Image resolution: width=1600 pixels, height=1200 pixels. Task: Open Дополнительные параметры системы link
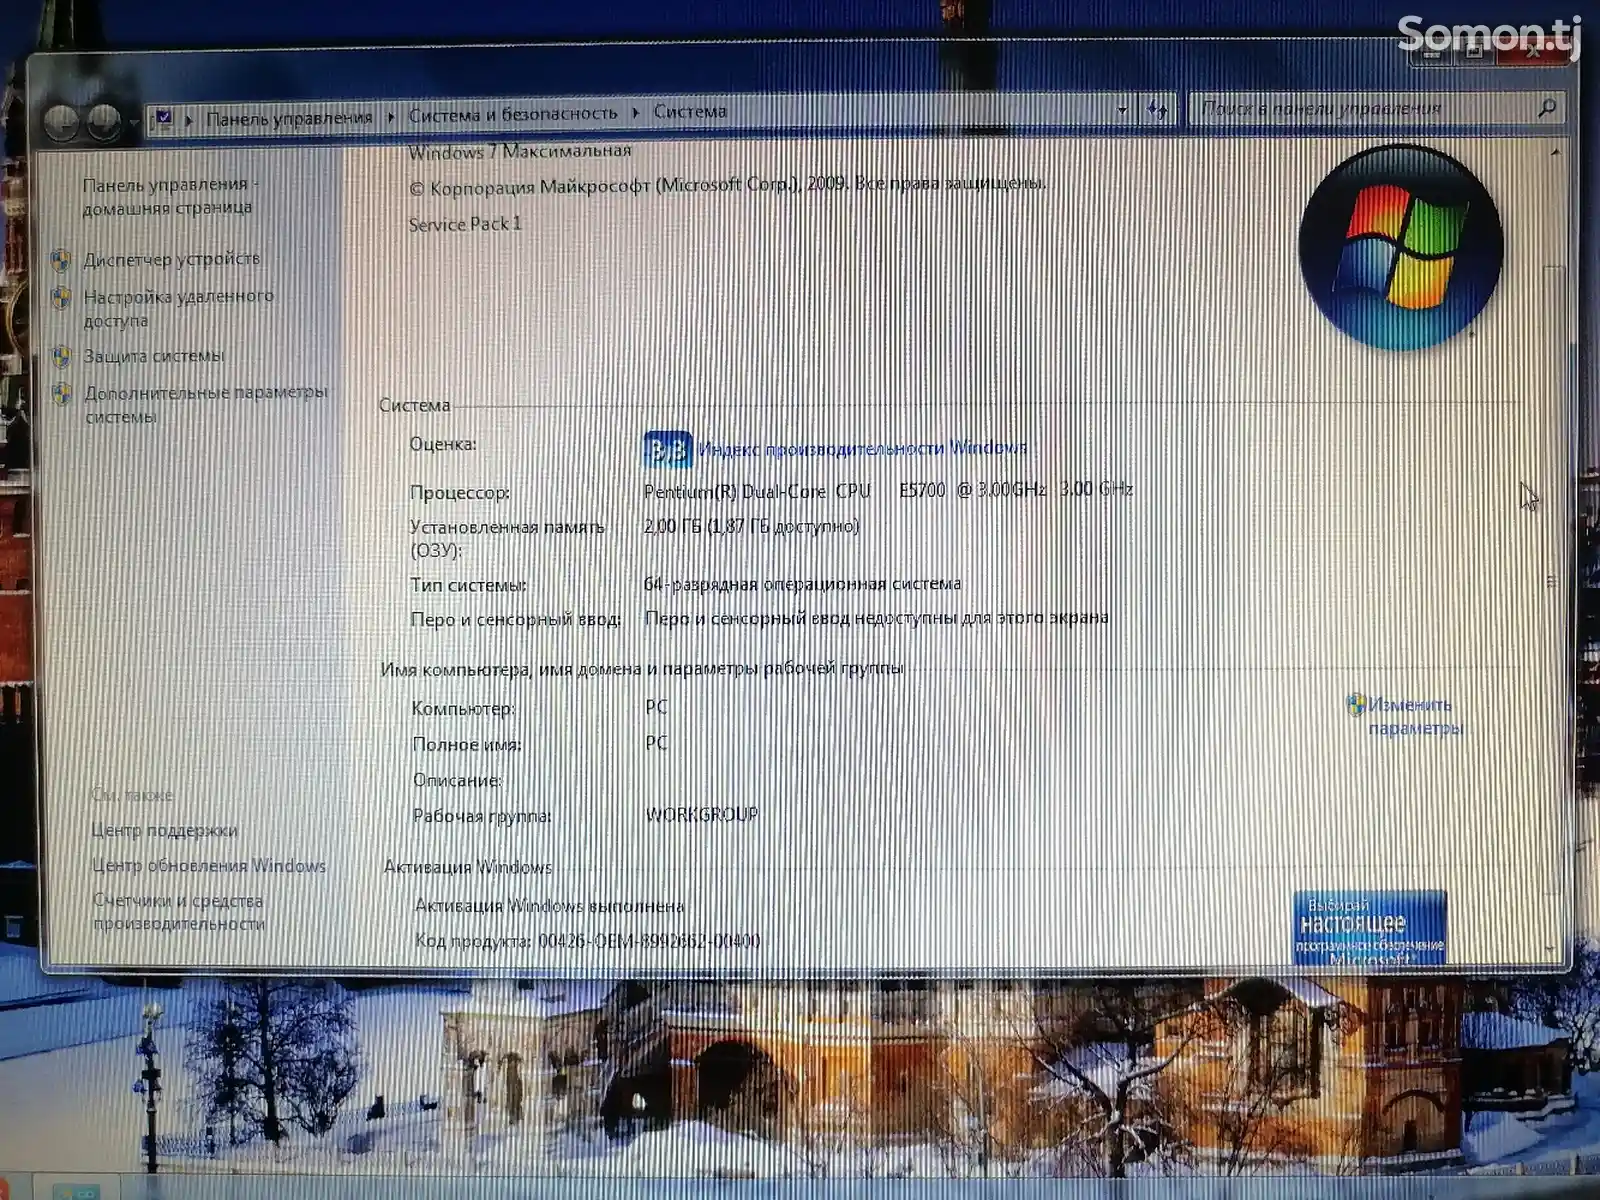click(206, 404)
